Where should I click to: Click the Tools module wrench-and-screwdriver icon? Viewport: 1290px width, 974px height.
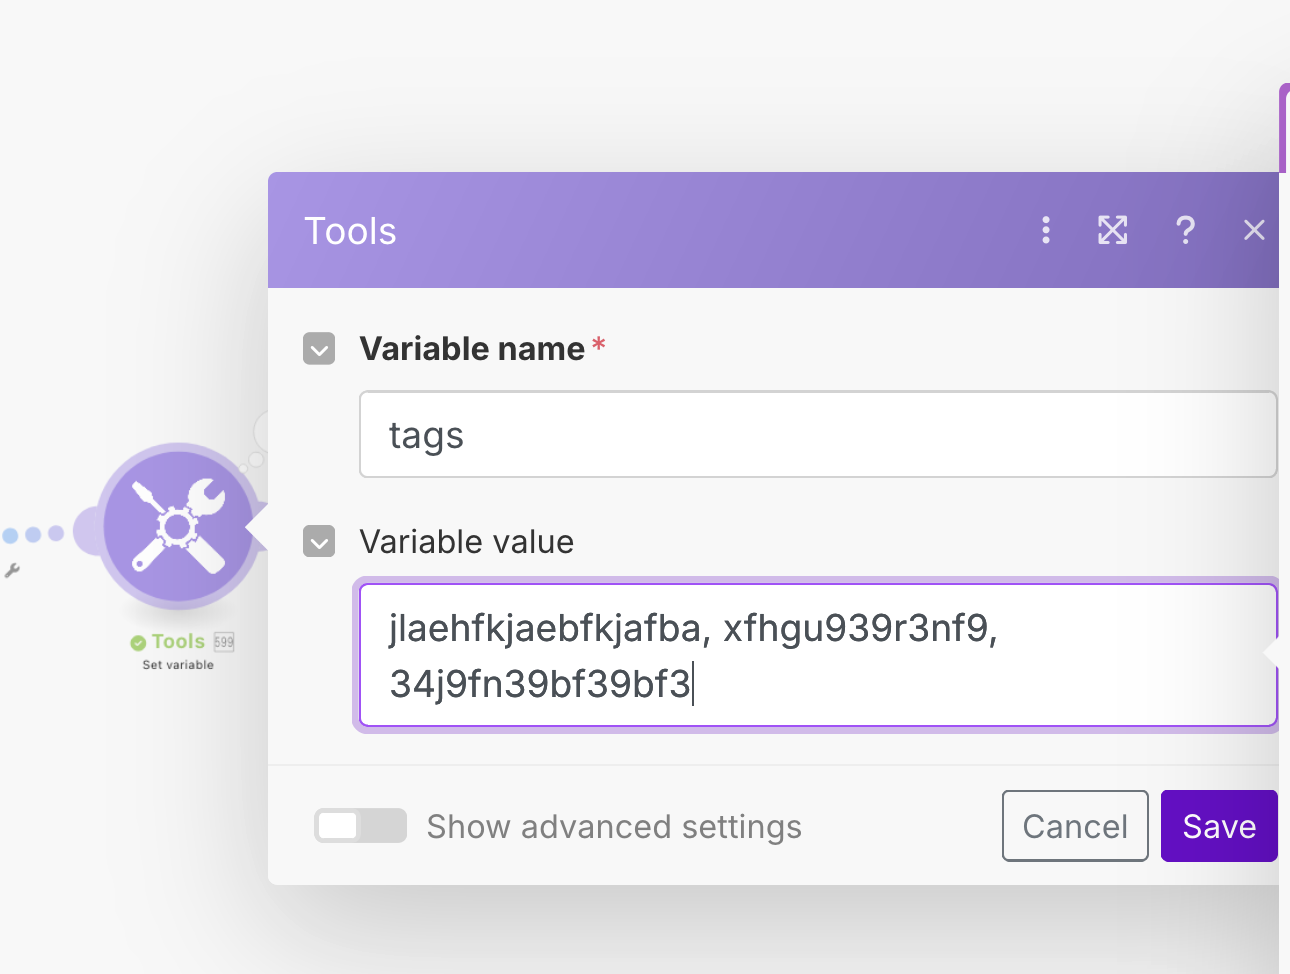[x=178, y=526]
